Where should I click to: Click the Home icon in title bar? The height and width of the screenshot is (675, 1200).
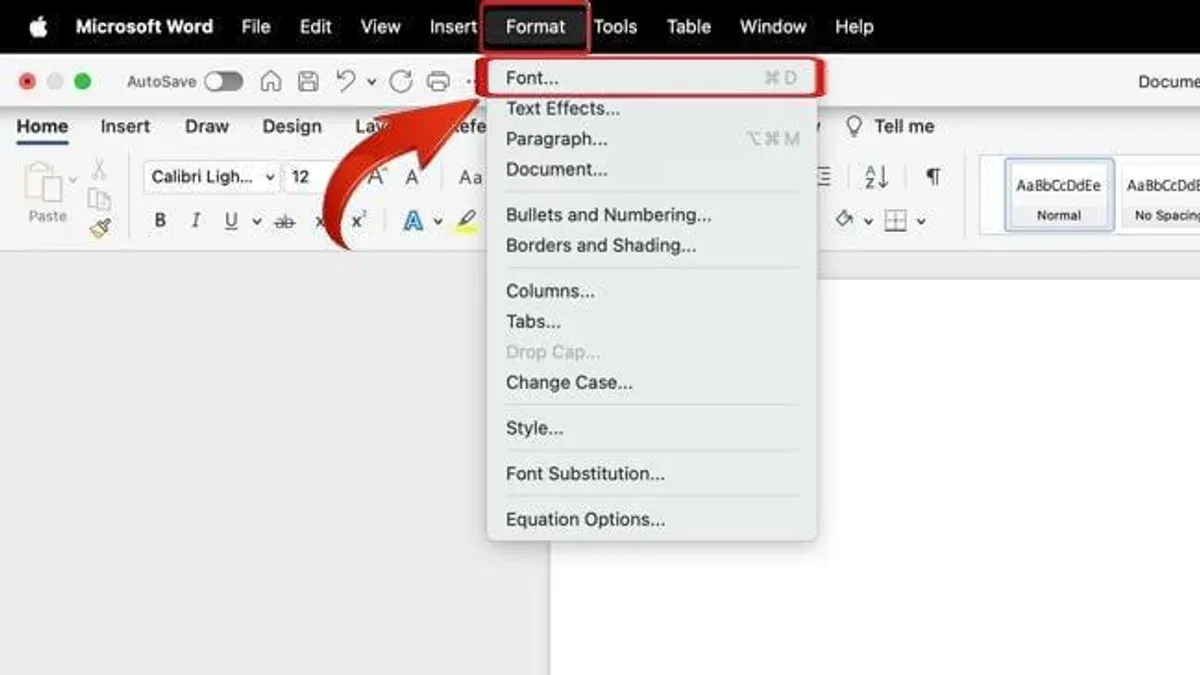tap(271, 82)
